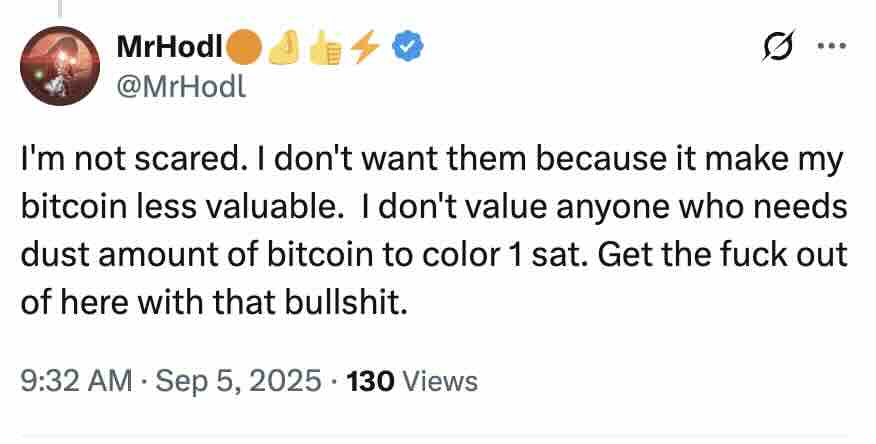This screenshot has height=444, width=876.
Task: Click the blue verified checkmark badge
Action: 405,45
